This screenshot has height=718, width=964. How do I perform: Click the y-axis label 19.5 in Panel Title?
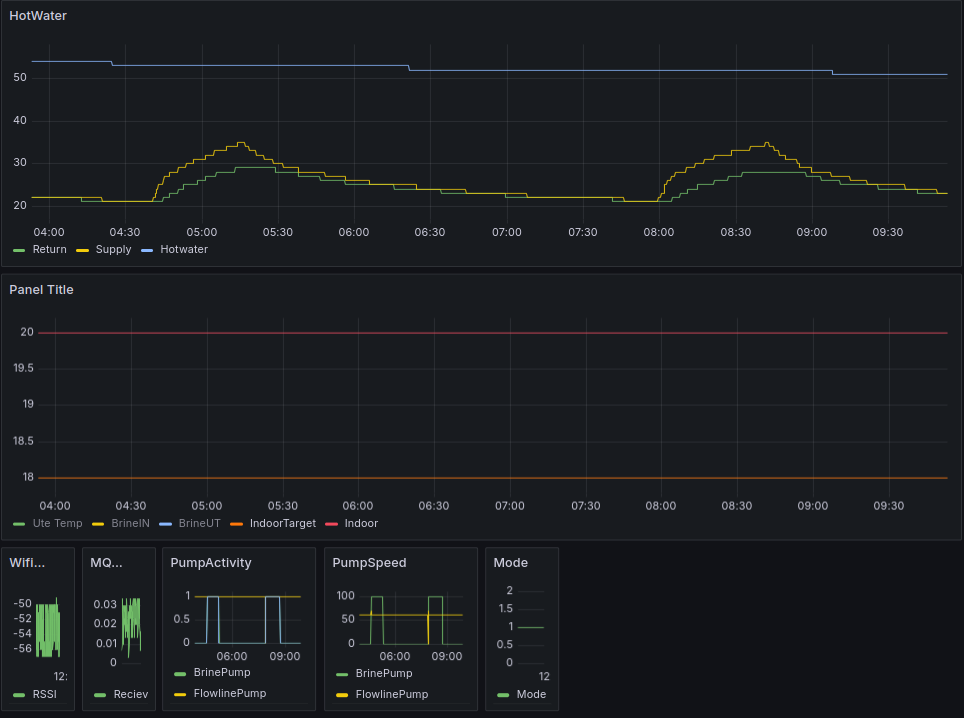coord(23,368)
